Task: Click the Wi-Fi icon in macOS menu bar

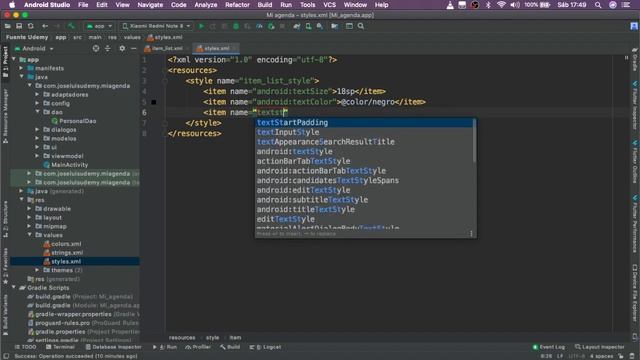Action: tap(501, 5)
